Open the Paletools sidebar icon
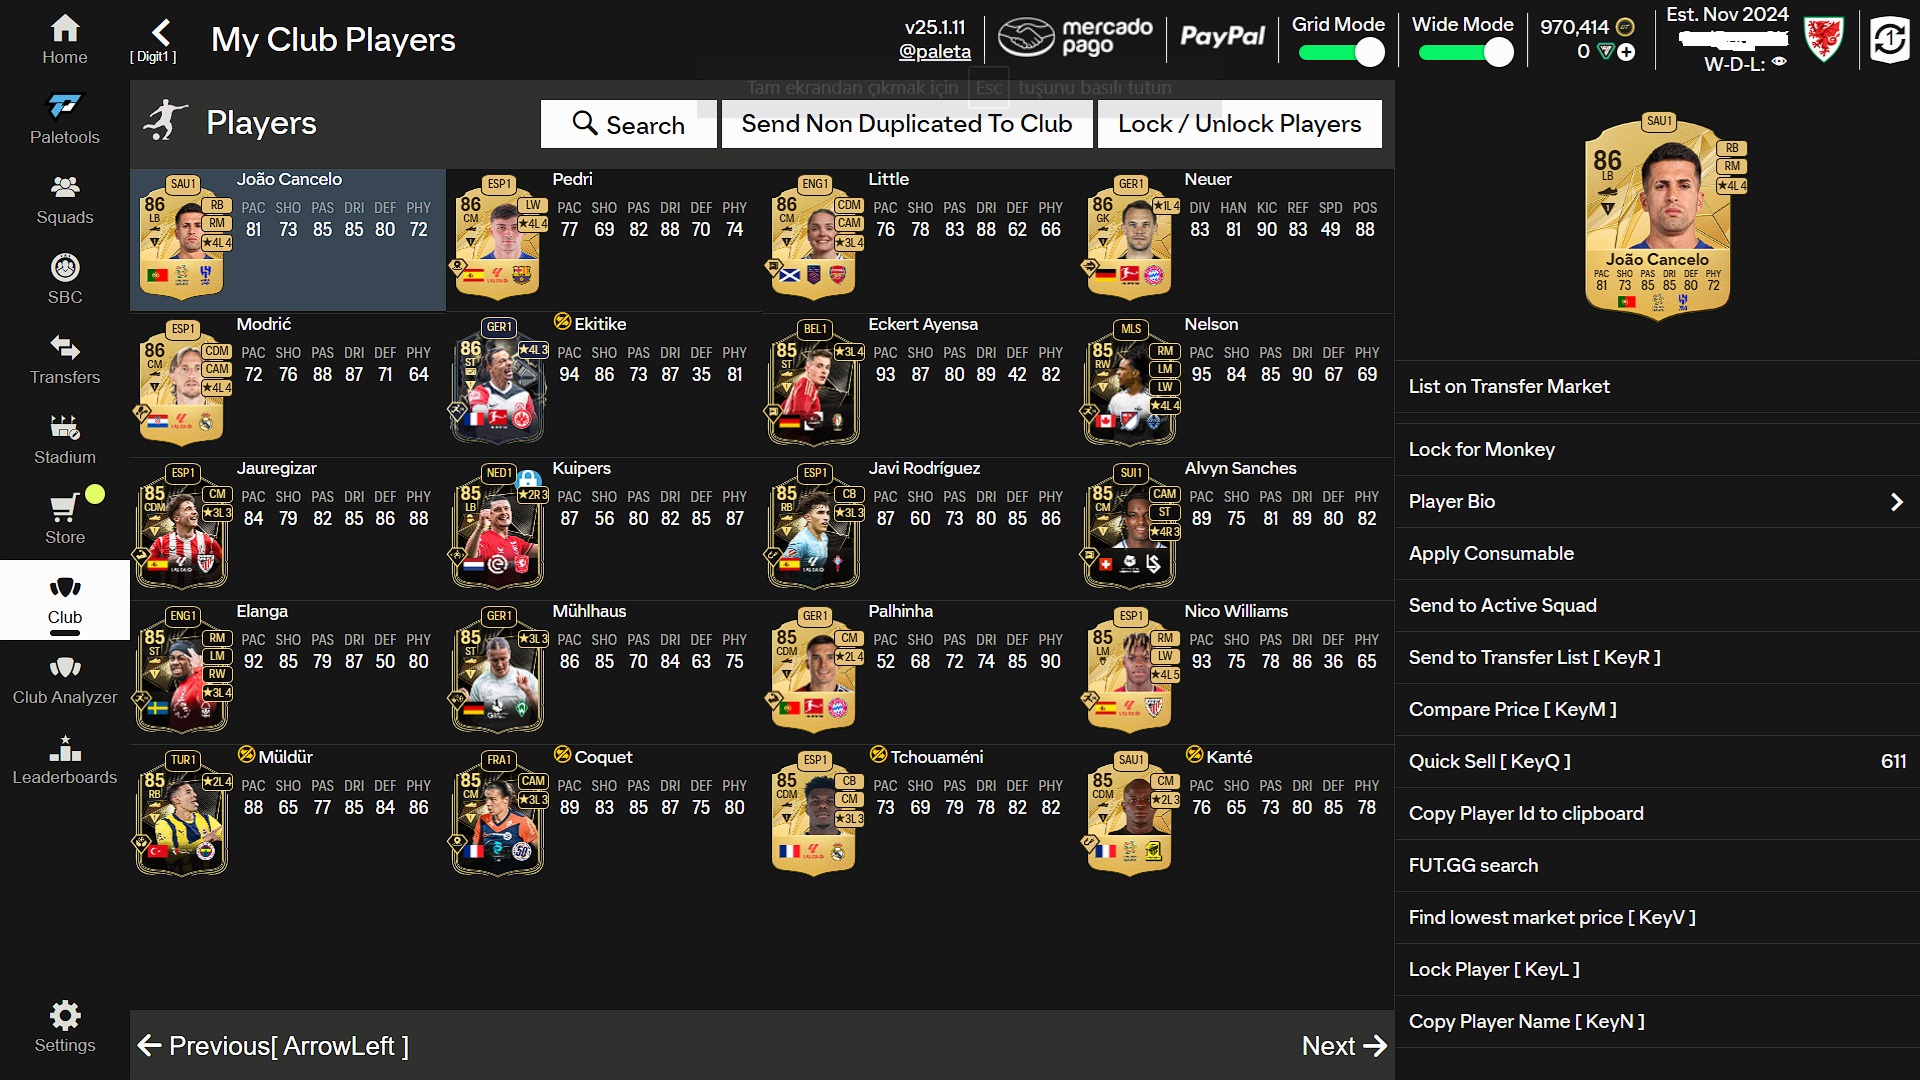The width and height of the screenshot is (1920, 1080). coord(65,106)
